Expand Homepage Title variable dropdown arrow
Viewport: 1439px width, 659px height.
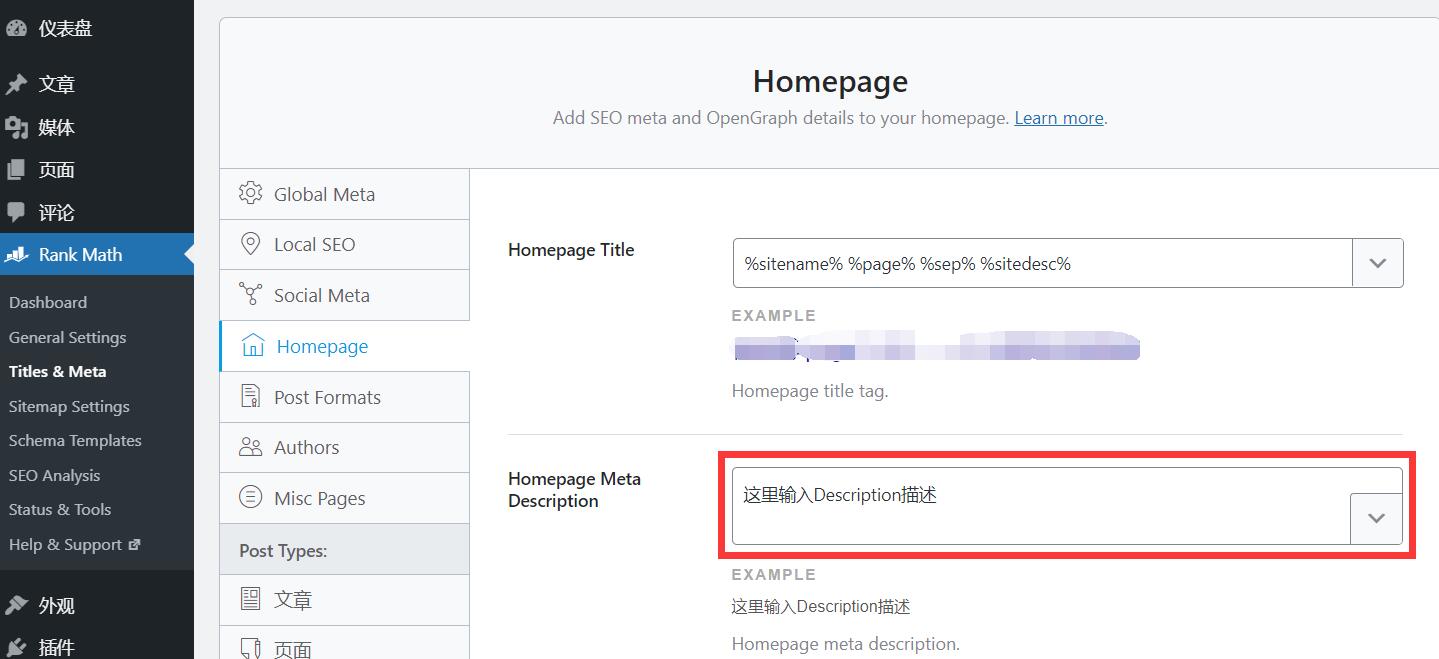(x=1377, y=264)
